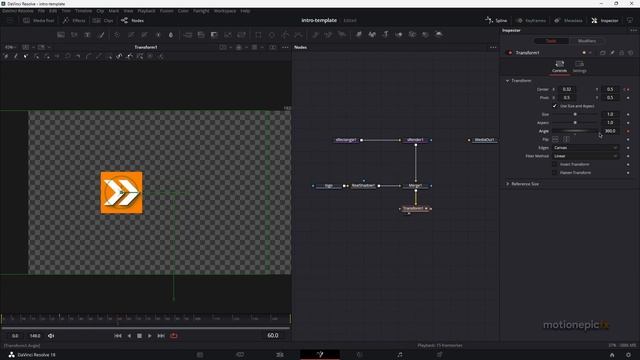Add a Blur node using the droplet icon
The height and width of the screenshot is (360, 640).
pyautogui.click(x=171, y=35)
